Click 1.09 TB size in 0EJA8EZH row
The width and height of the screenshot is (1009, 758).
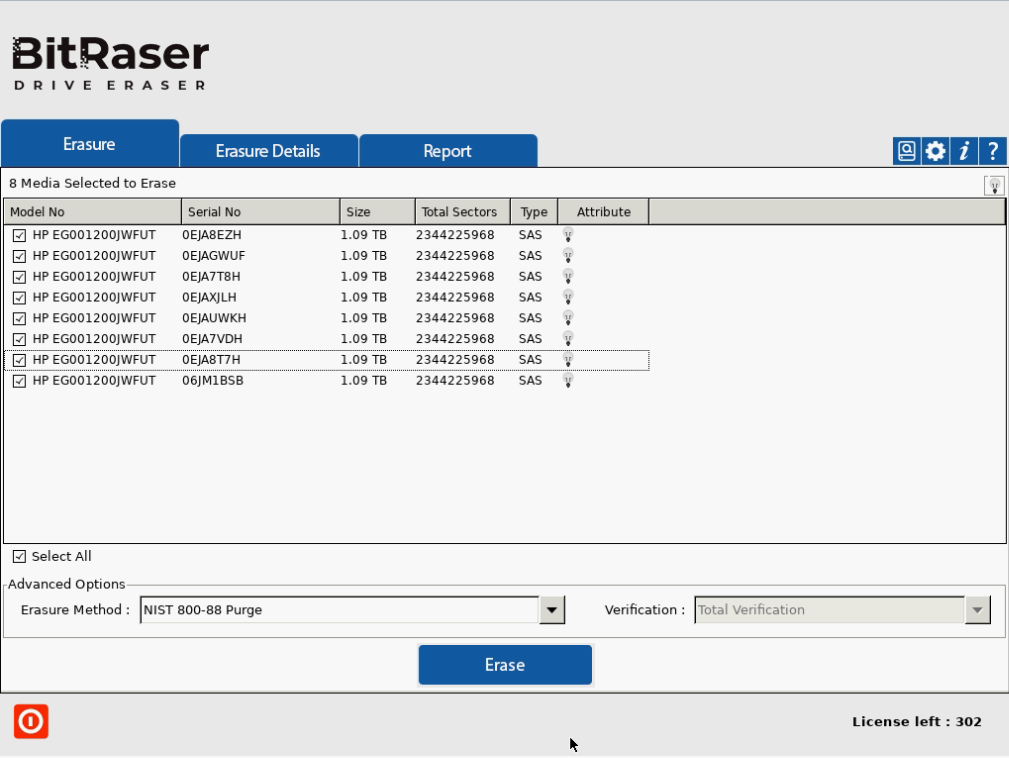(x=364, y=235)
